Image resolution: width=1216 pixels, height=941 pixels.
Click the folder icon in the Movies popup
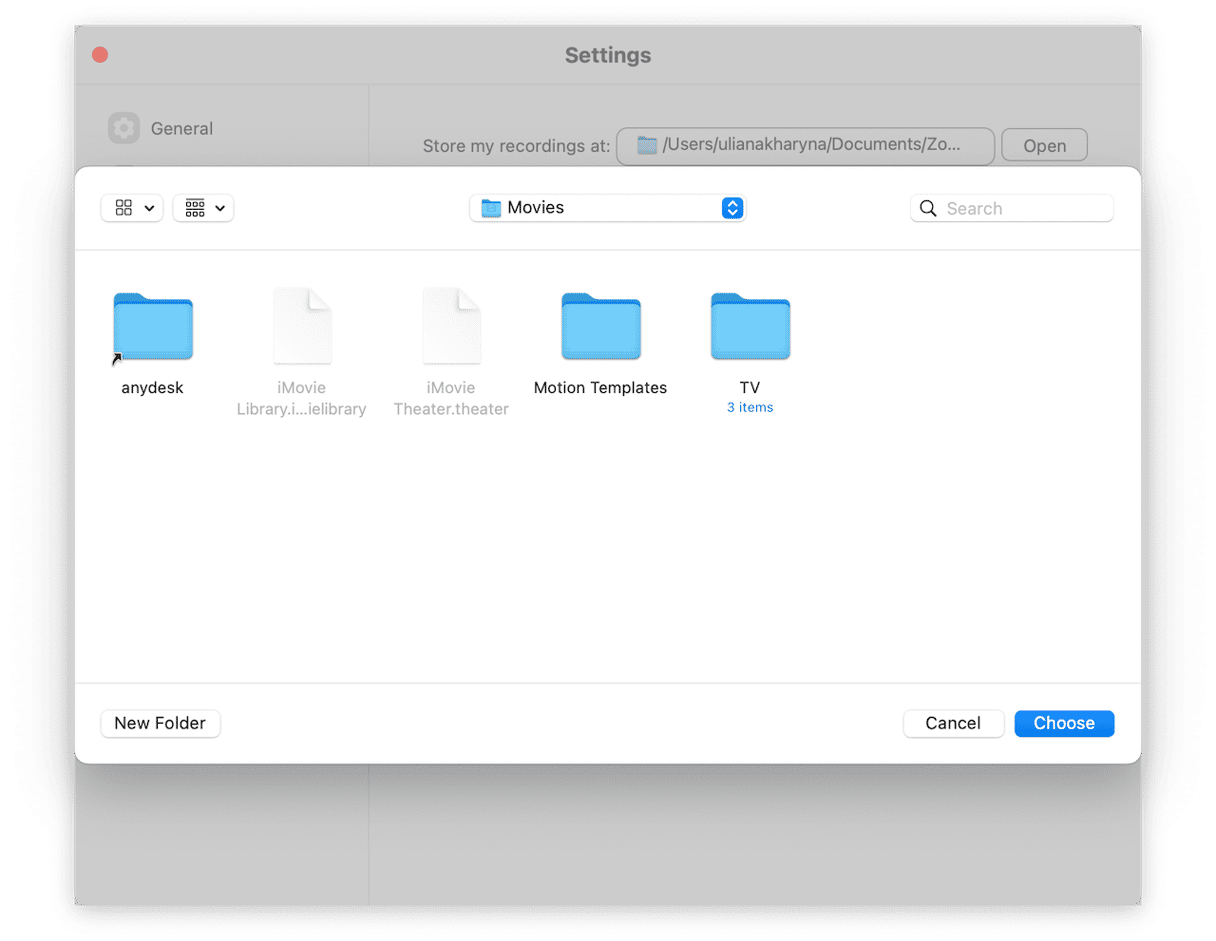490,208
